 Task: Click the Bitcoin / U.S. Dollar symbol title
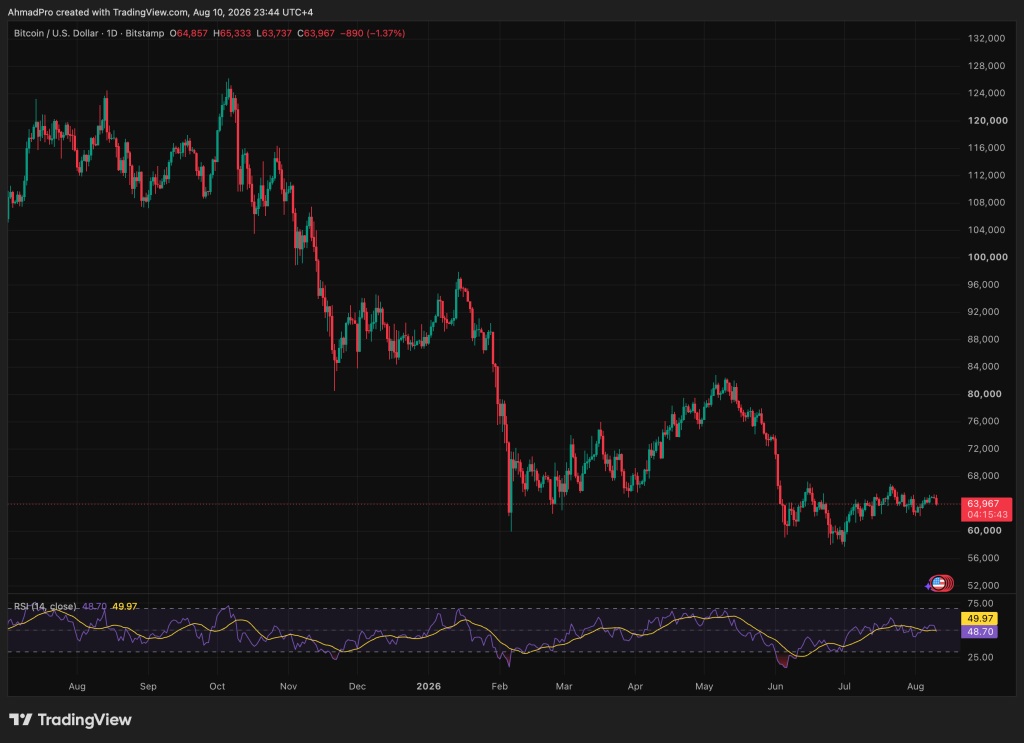coord(56,33)
